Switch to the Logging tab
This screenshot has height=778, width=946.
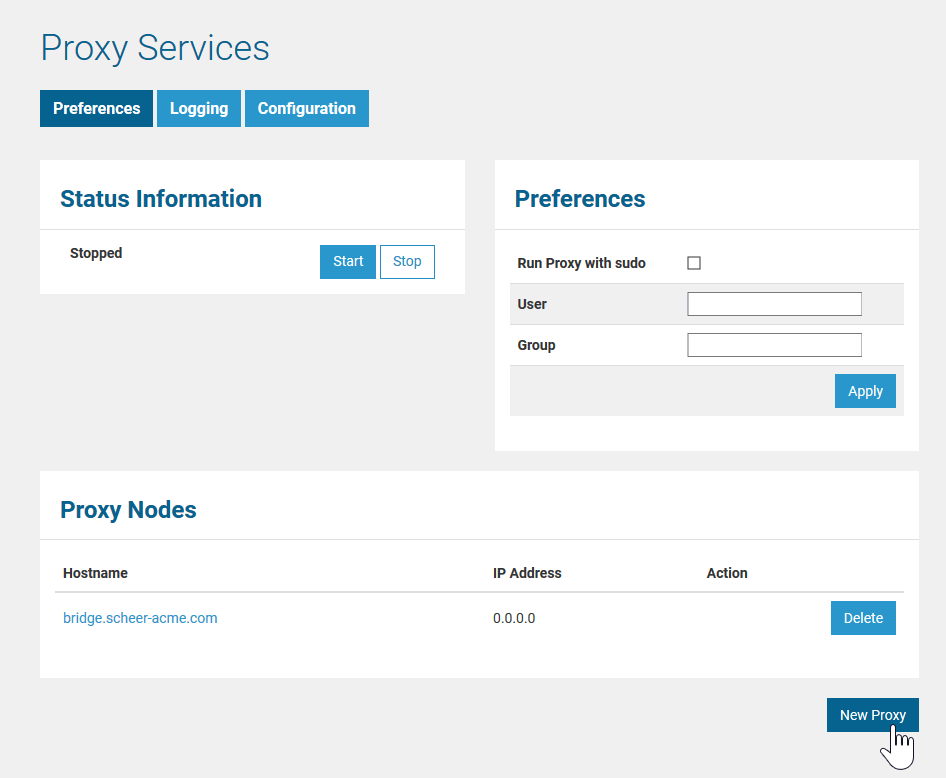pyautogui.click(x=198, y=108)
